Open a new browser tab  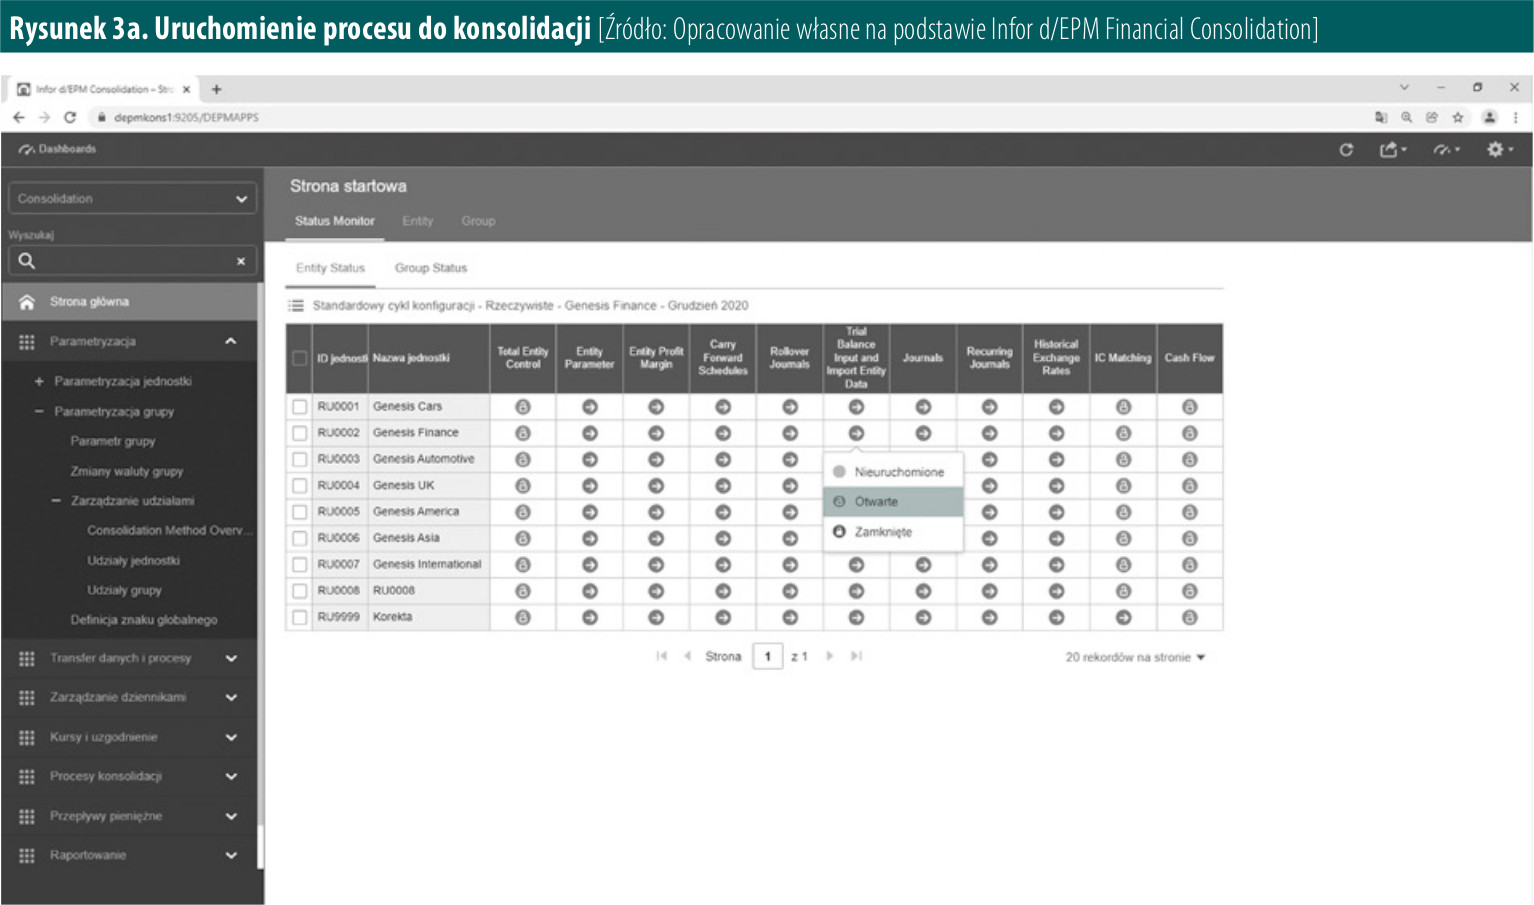point(216,89)
